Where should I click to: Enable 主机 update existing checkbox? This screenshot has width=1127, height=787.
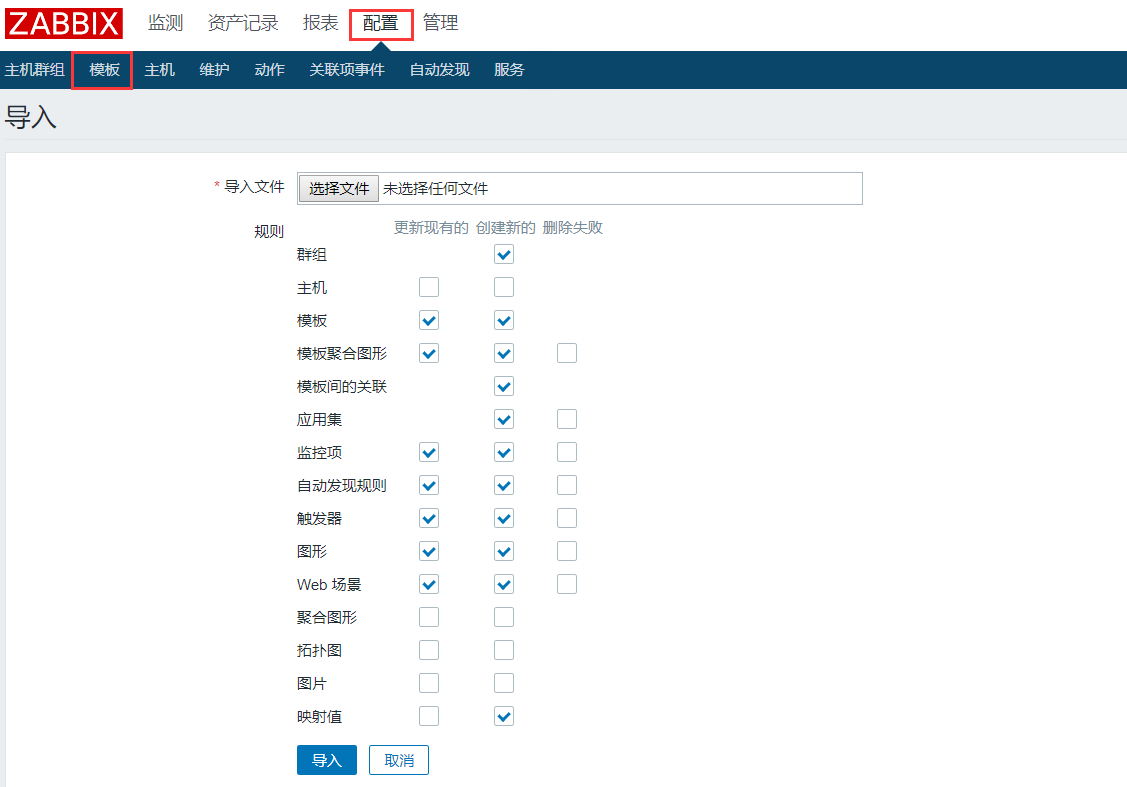(429, 288)
